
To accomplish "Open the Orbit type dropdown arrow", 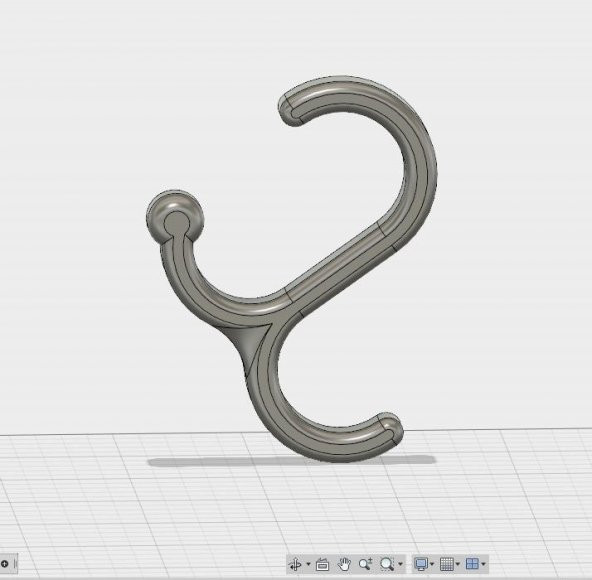I will coord(308,565).
